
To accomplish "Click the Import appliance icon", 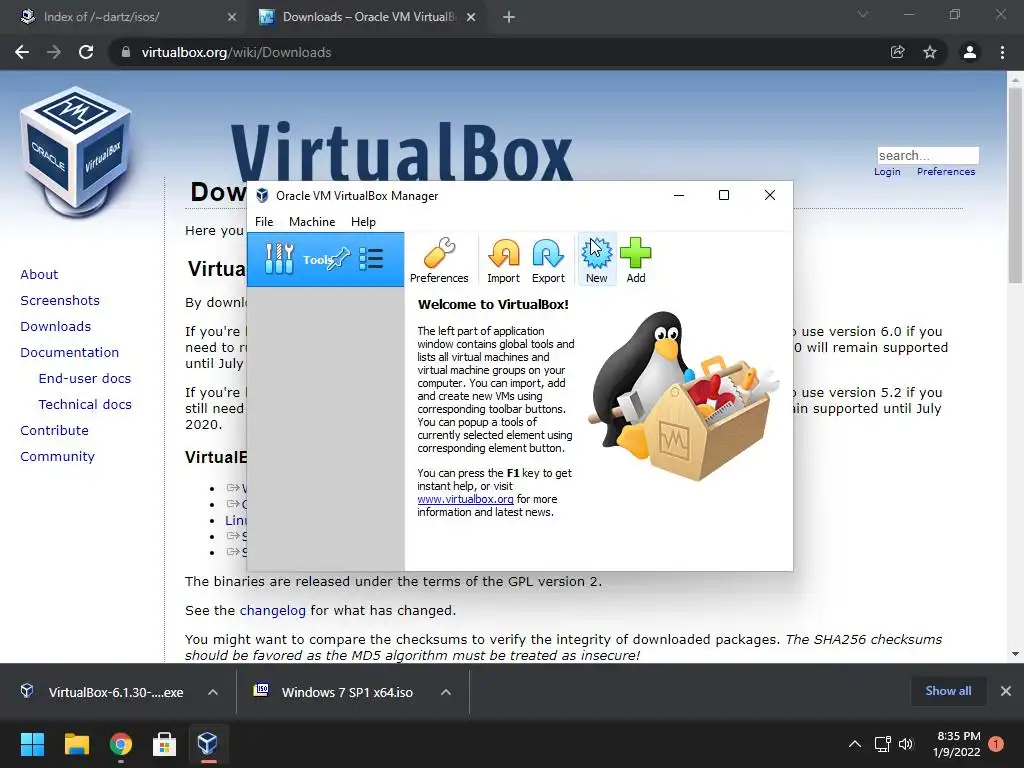I will 503,260.
